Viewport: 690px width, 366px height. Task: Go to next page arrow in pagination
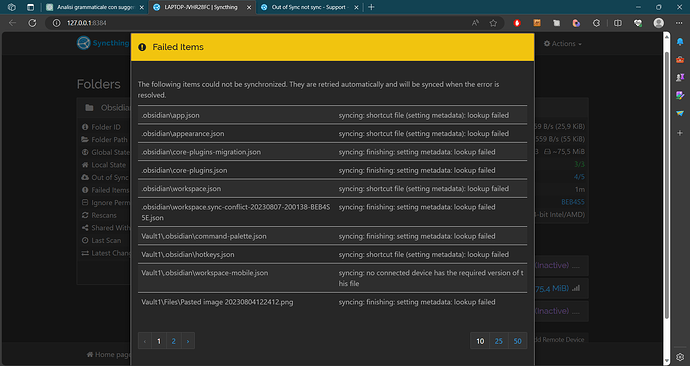pos(188,341)
